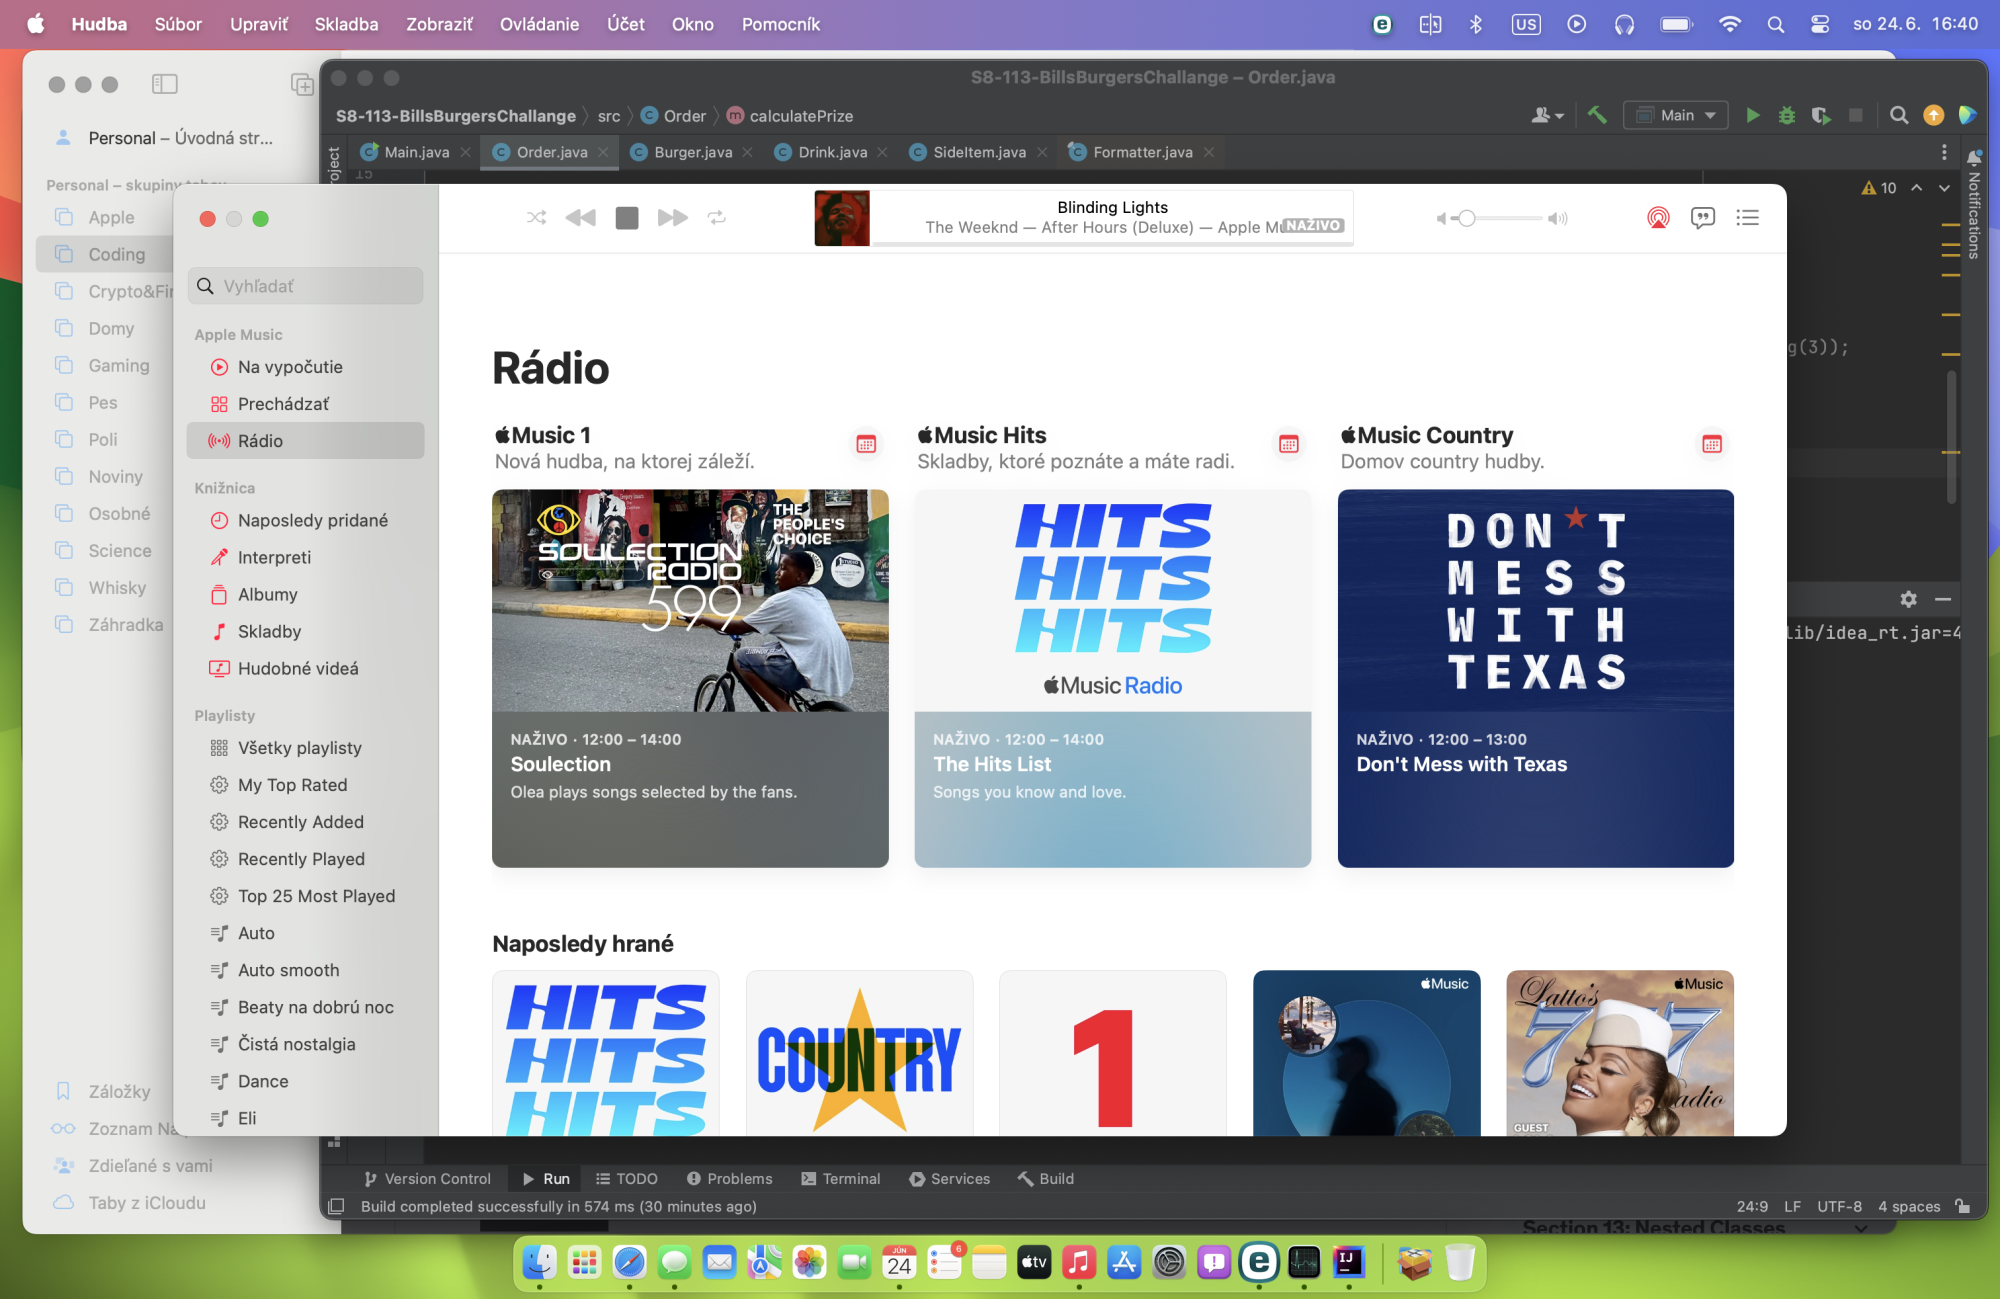Select Prechádzať in the sidebar
The width and height of the screenshot is (2000, 1299).
283,404
